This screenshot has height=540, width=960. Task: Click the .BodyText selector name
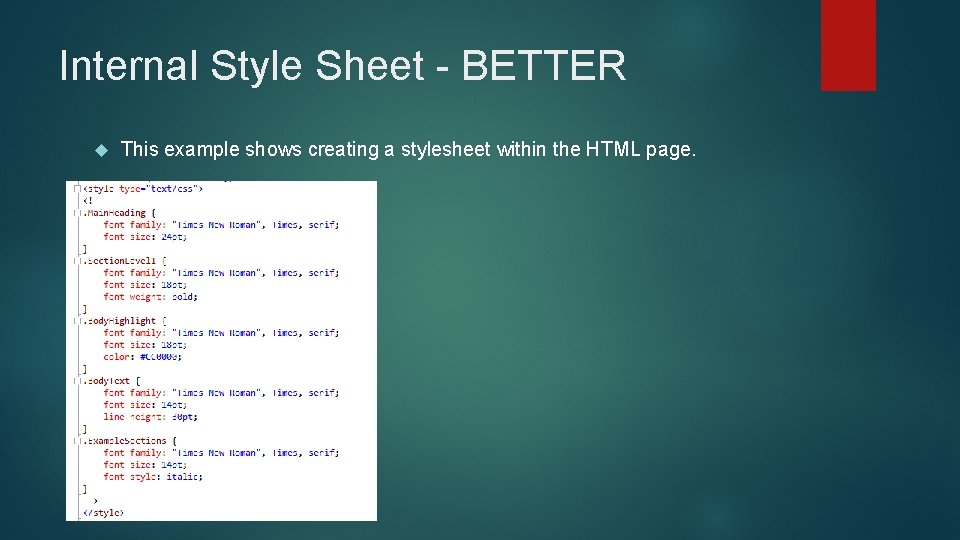[107, 381]
